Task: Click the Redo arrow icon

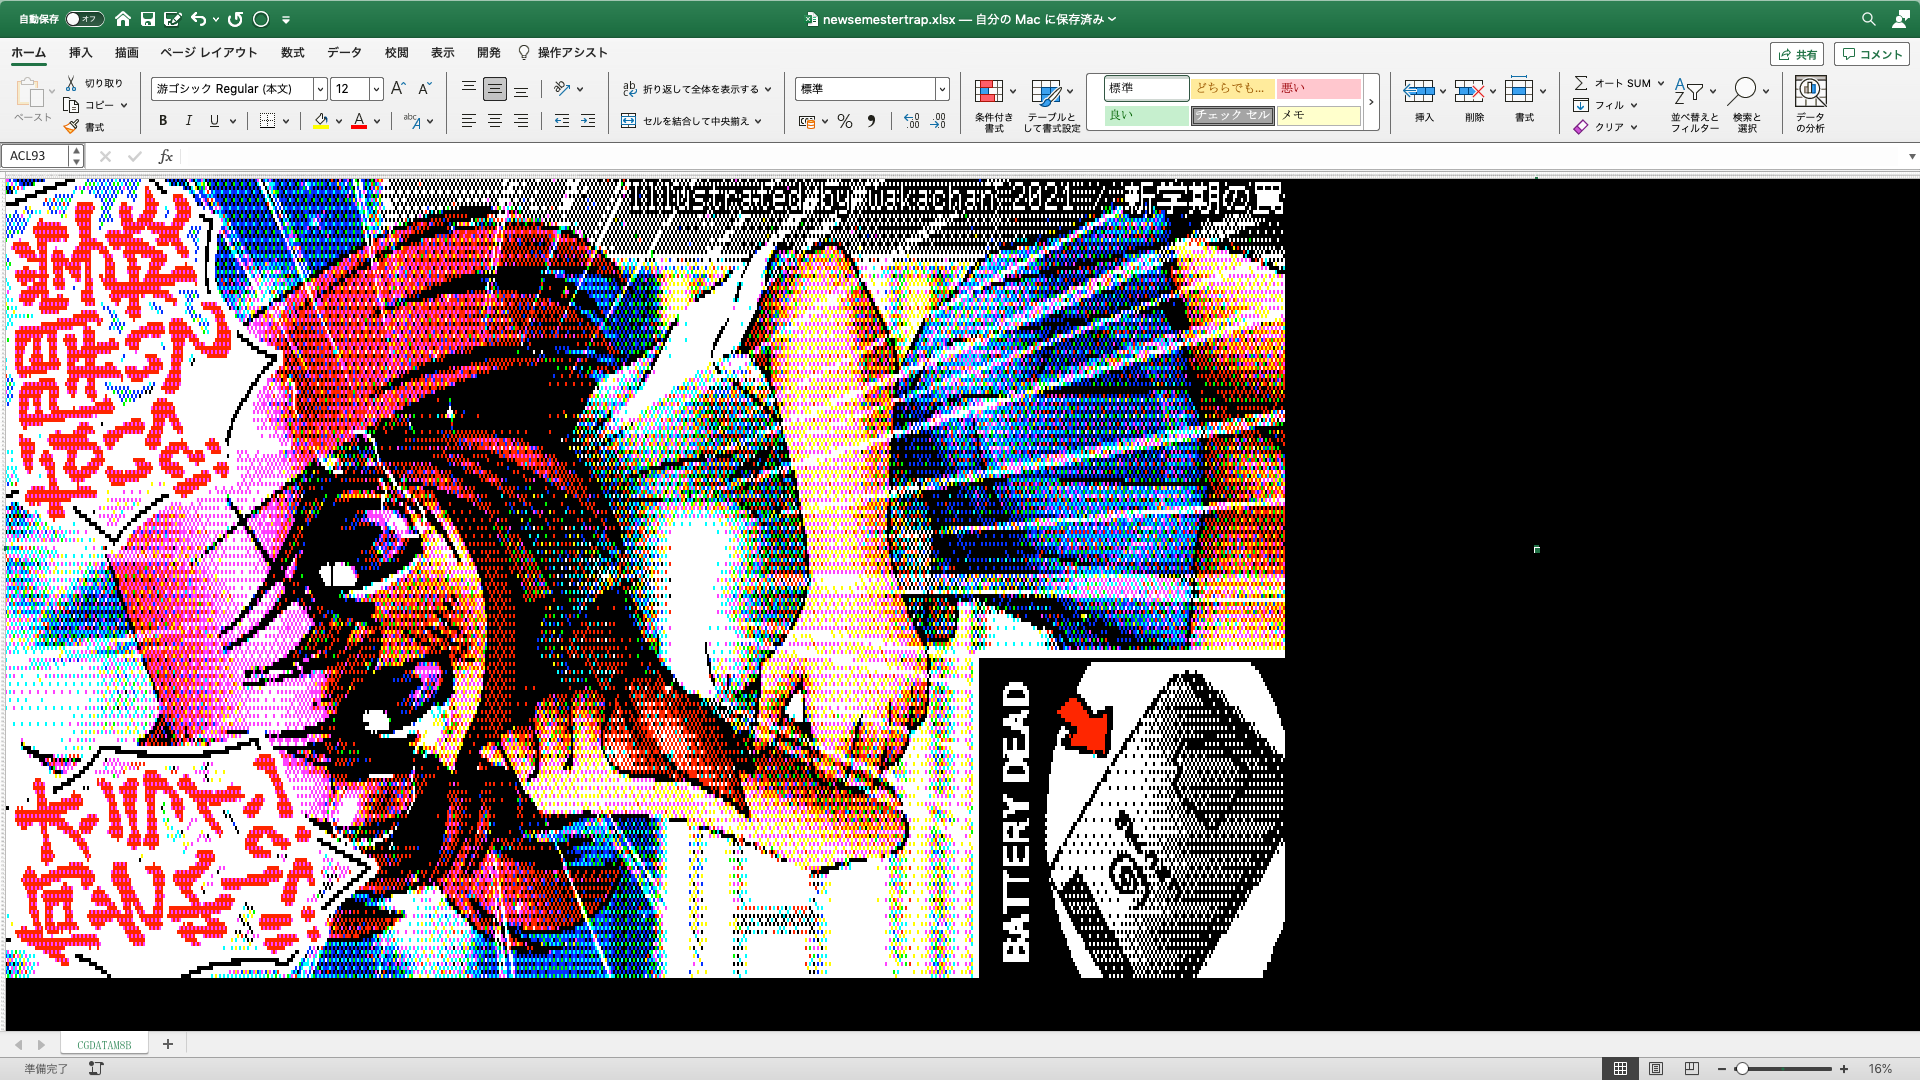Action: point(235,19)
